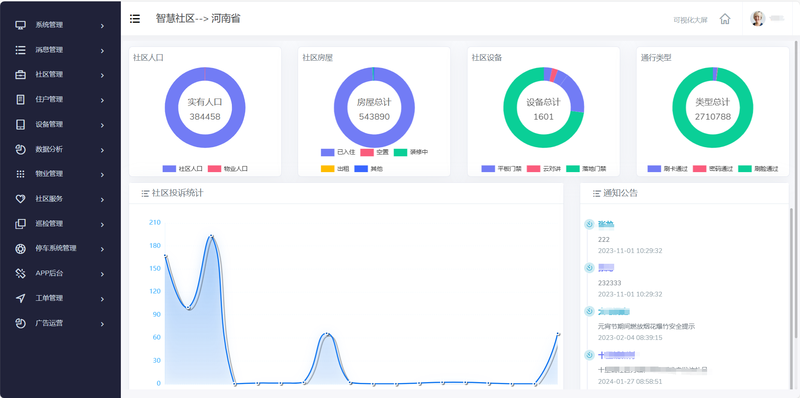This screenshot has height=398, width=800.
Task: Toggle 刷脸通过 legend item in access type chart
Action: 758,168
